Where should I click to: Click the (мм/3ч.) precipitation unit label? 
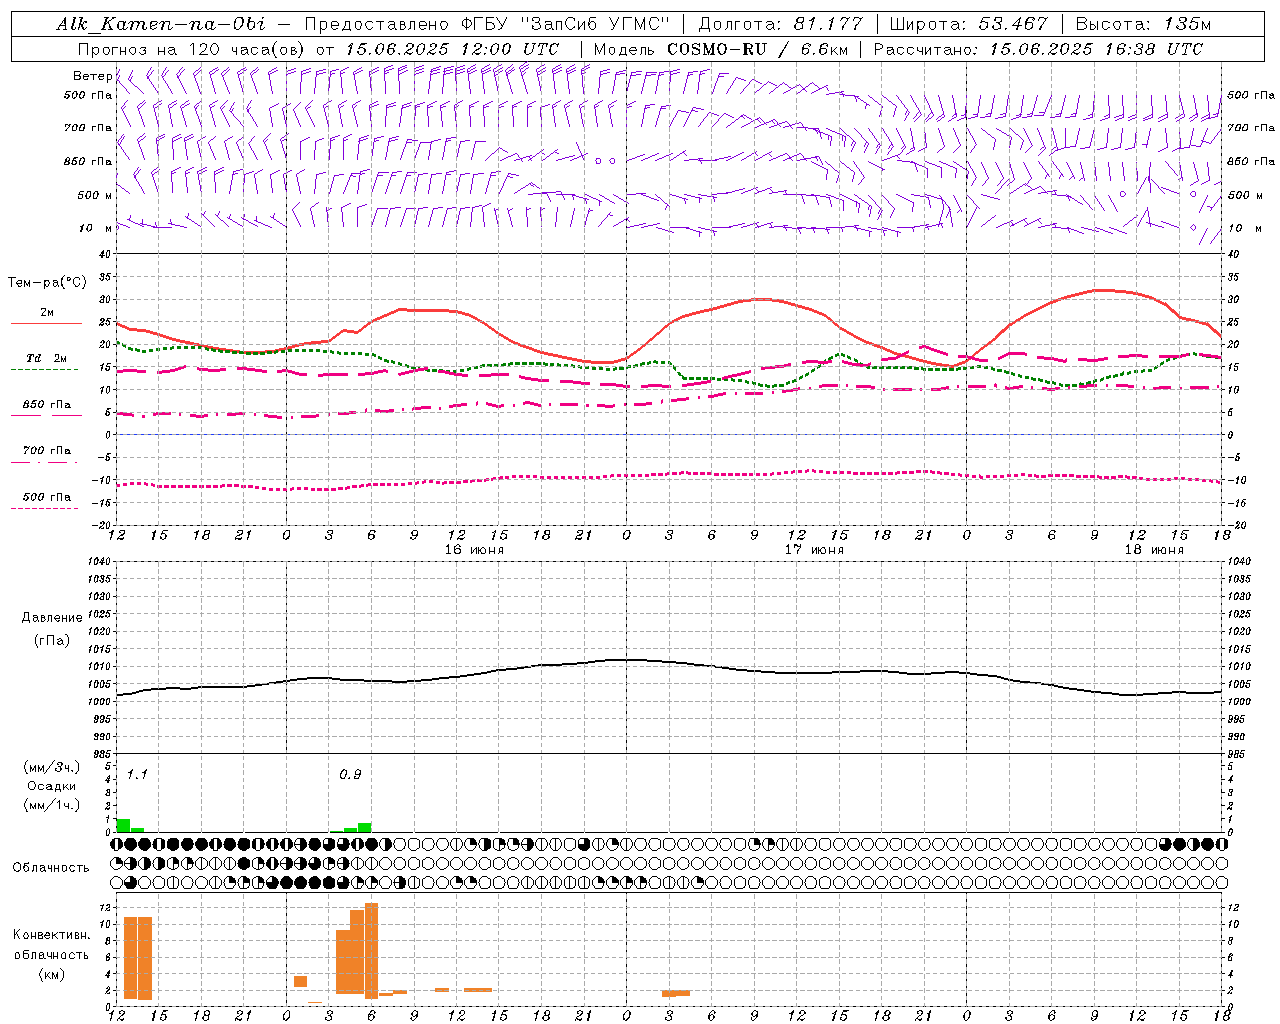52,768
